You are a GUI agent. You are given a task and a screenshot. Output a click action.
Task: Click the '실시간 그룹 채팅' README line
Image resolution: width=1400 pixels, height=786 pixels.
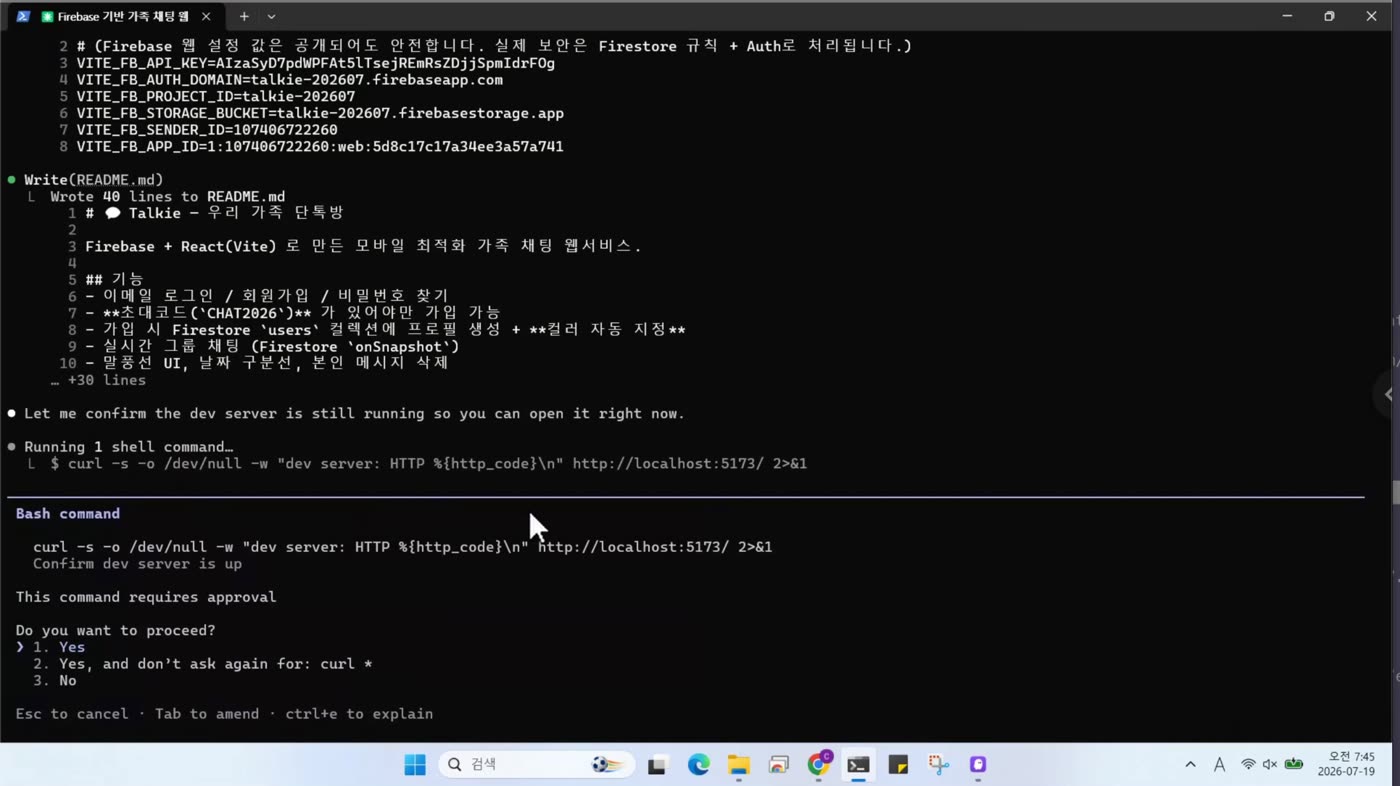[x=272, y=347]
